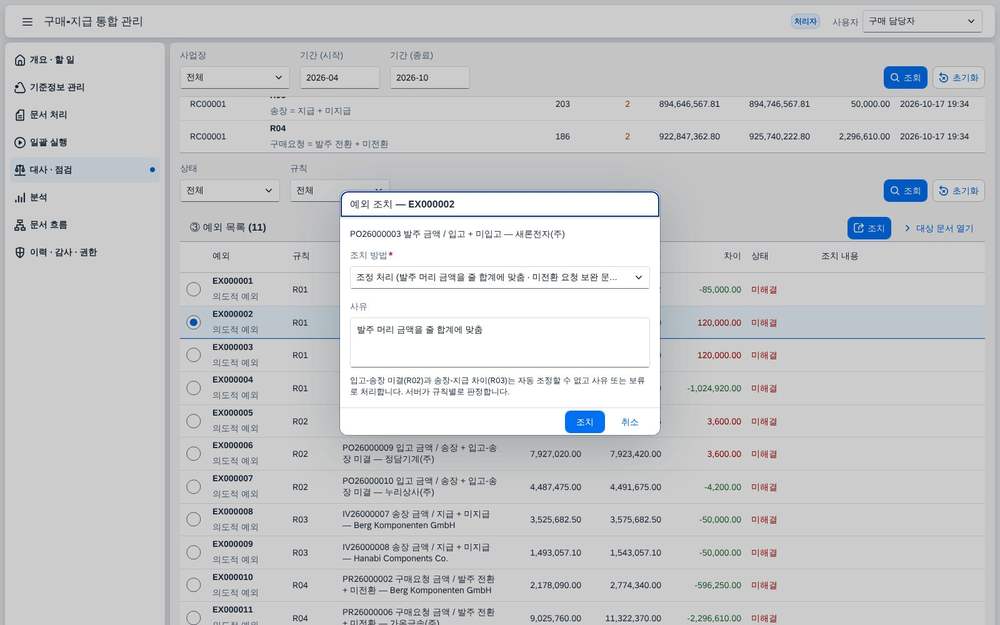Click the 사유 text area
1000x625 pixels.
(499, 342)
